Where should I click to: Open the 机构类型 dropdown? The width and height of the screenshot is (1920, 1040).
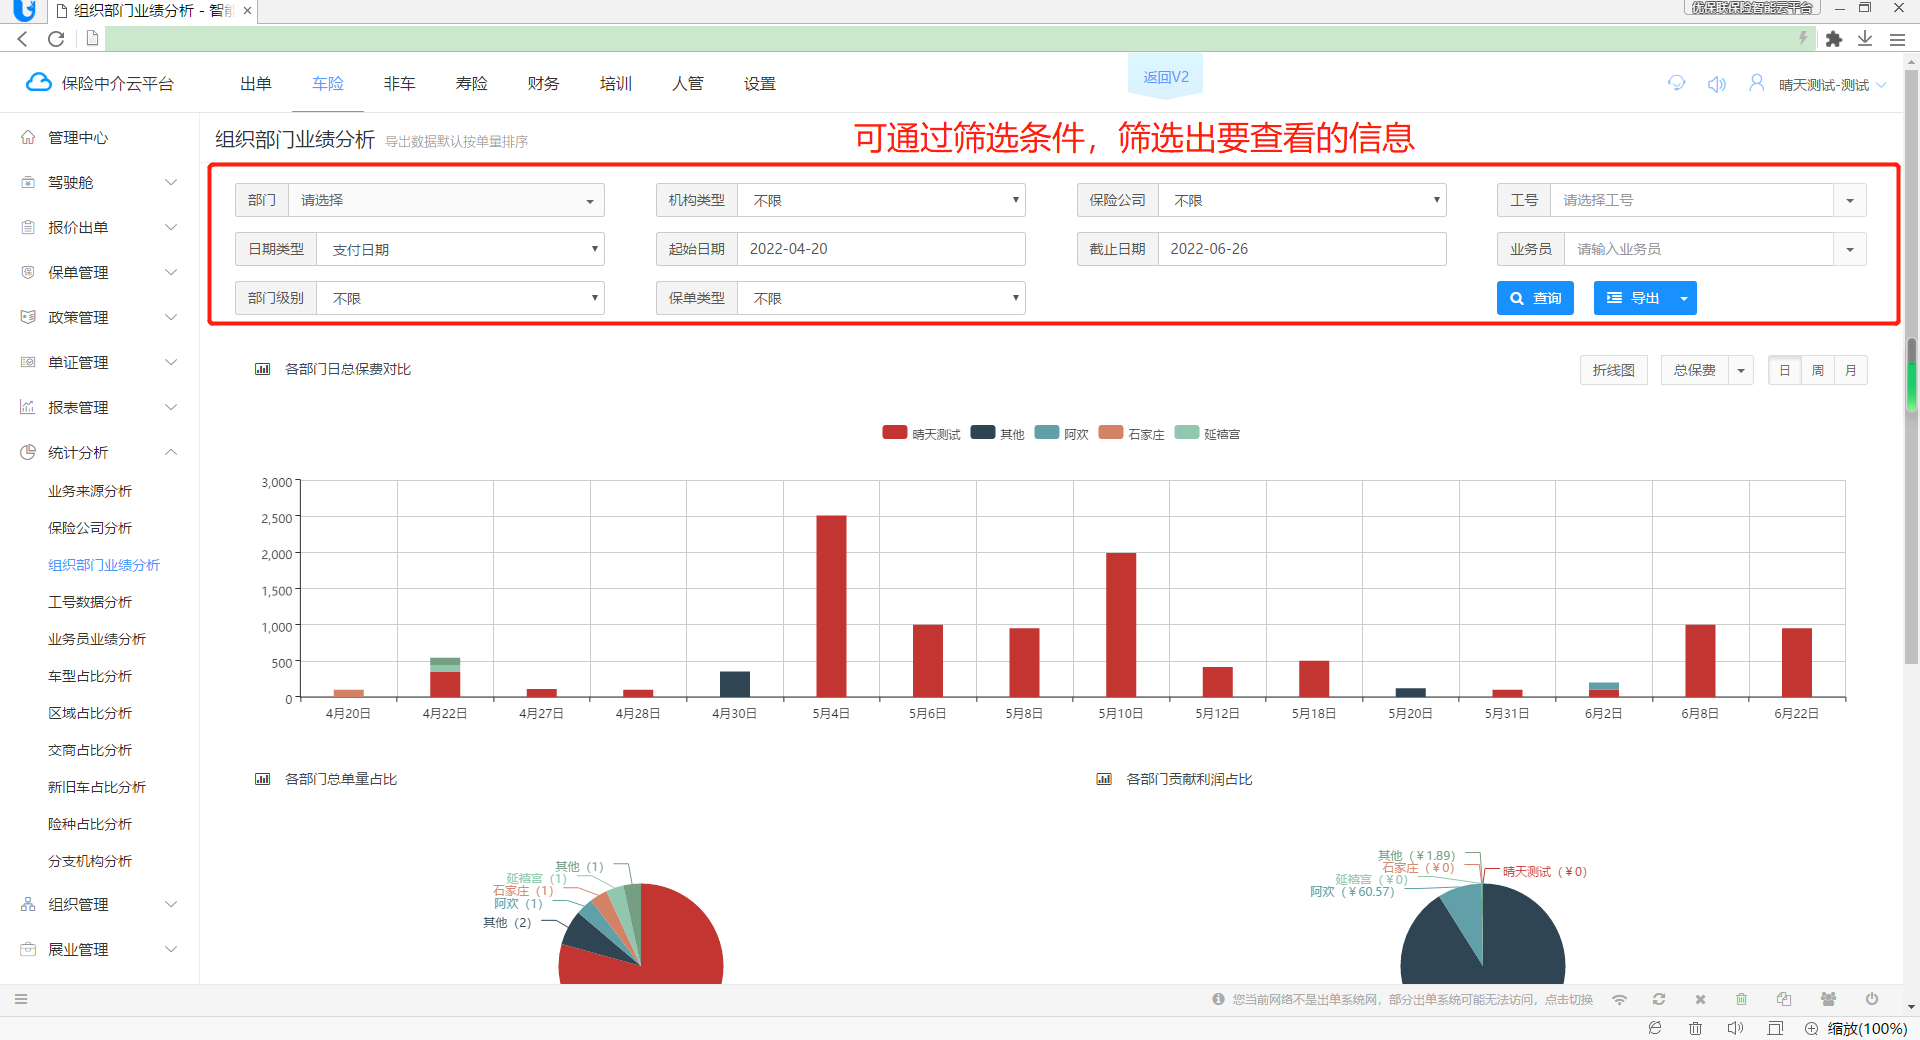[881, 200]
